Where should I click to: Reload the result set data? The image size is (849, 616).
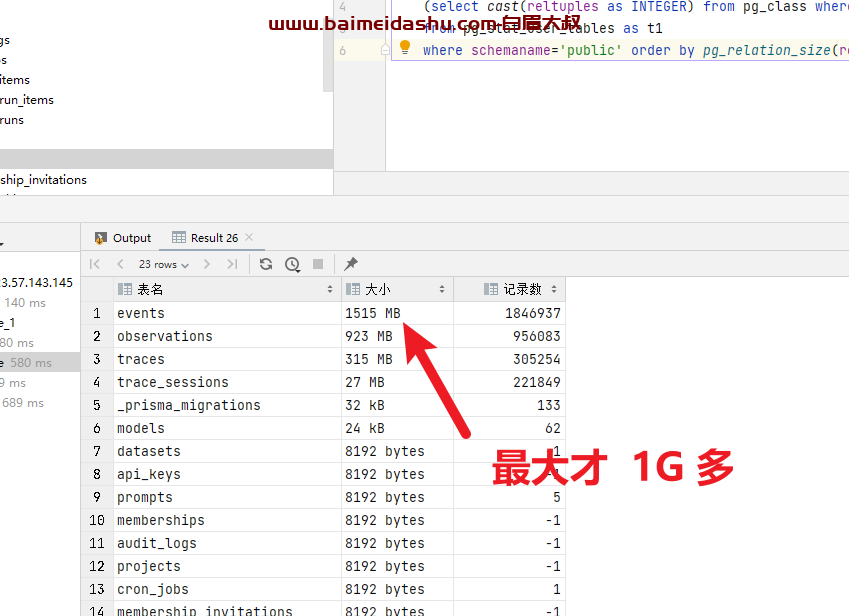click(x=266, y=264)
